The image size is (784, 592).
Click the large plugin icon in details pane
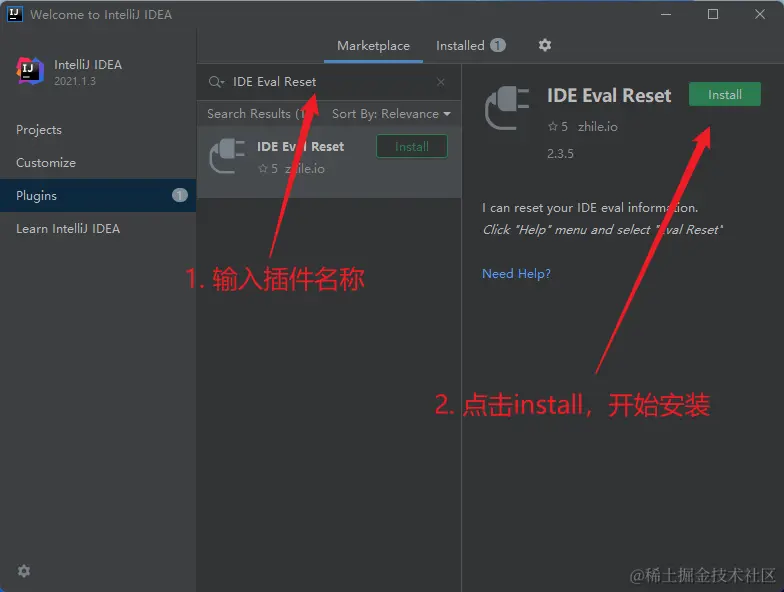[x=507, y=108]
